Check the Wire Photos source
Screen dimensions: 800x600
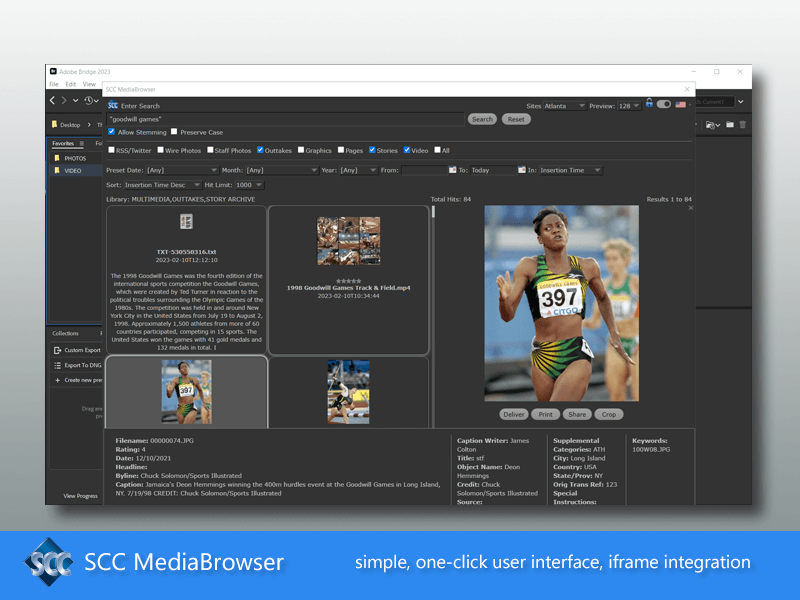pos(160,150)
